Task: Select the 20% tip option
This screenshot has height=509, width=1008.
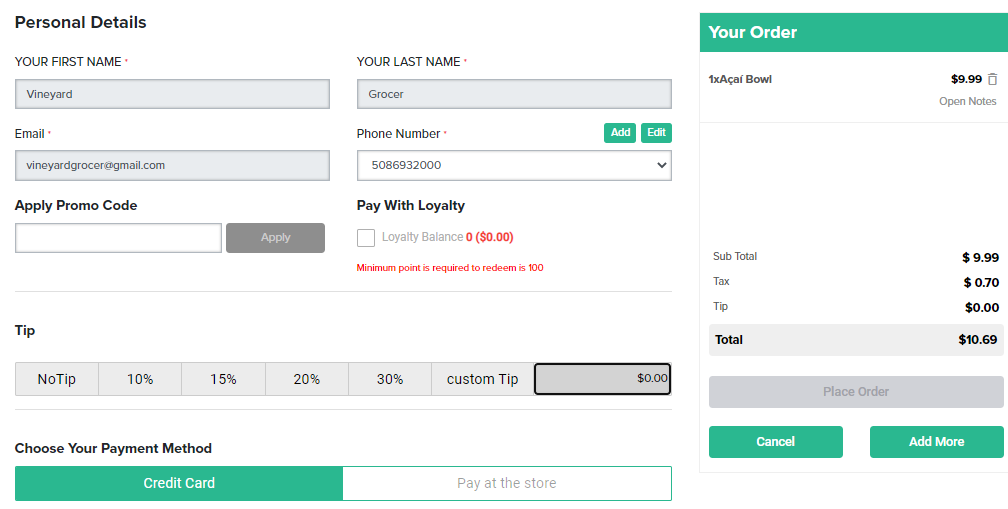Action: [307, 379]
